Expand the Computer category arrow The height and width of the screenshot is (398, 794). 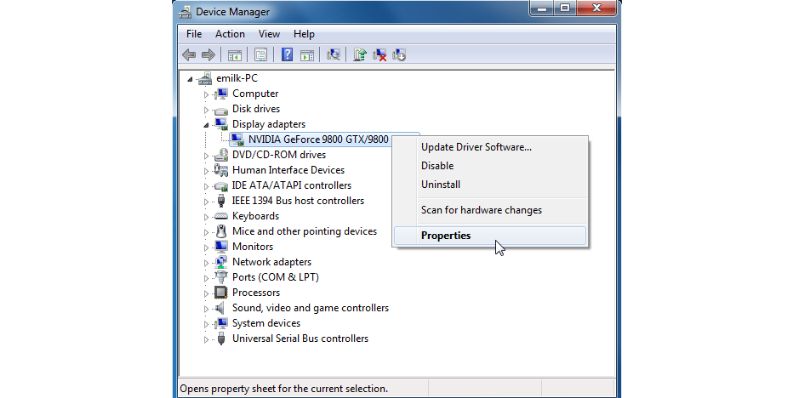[206, 94]
